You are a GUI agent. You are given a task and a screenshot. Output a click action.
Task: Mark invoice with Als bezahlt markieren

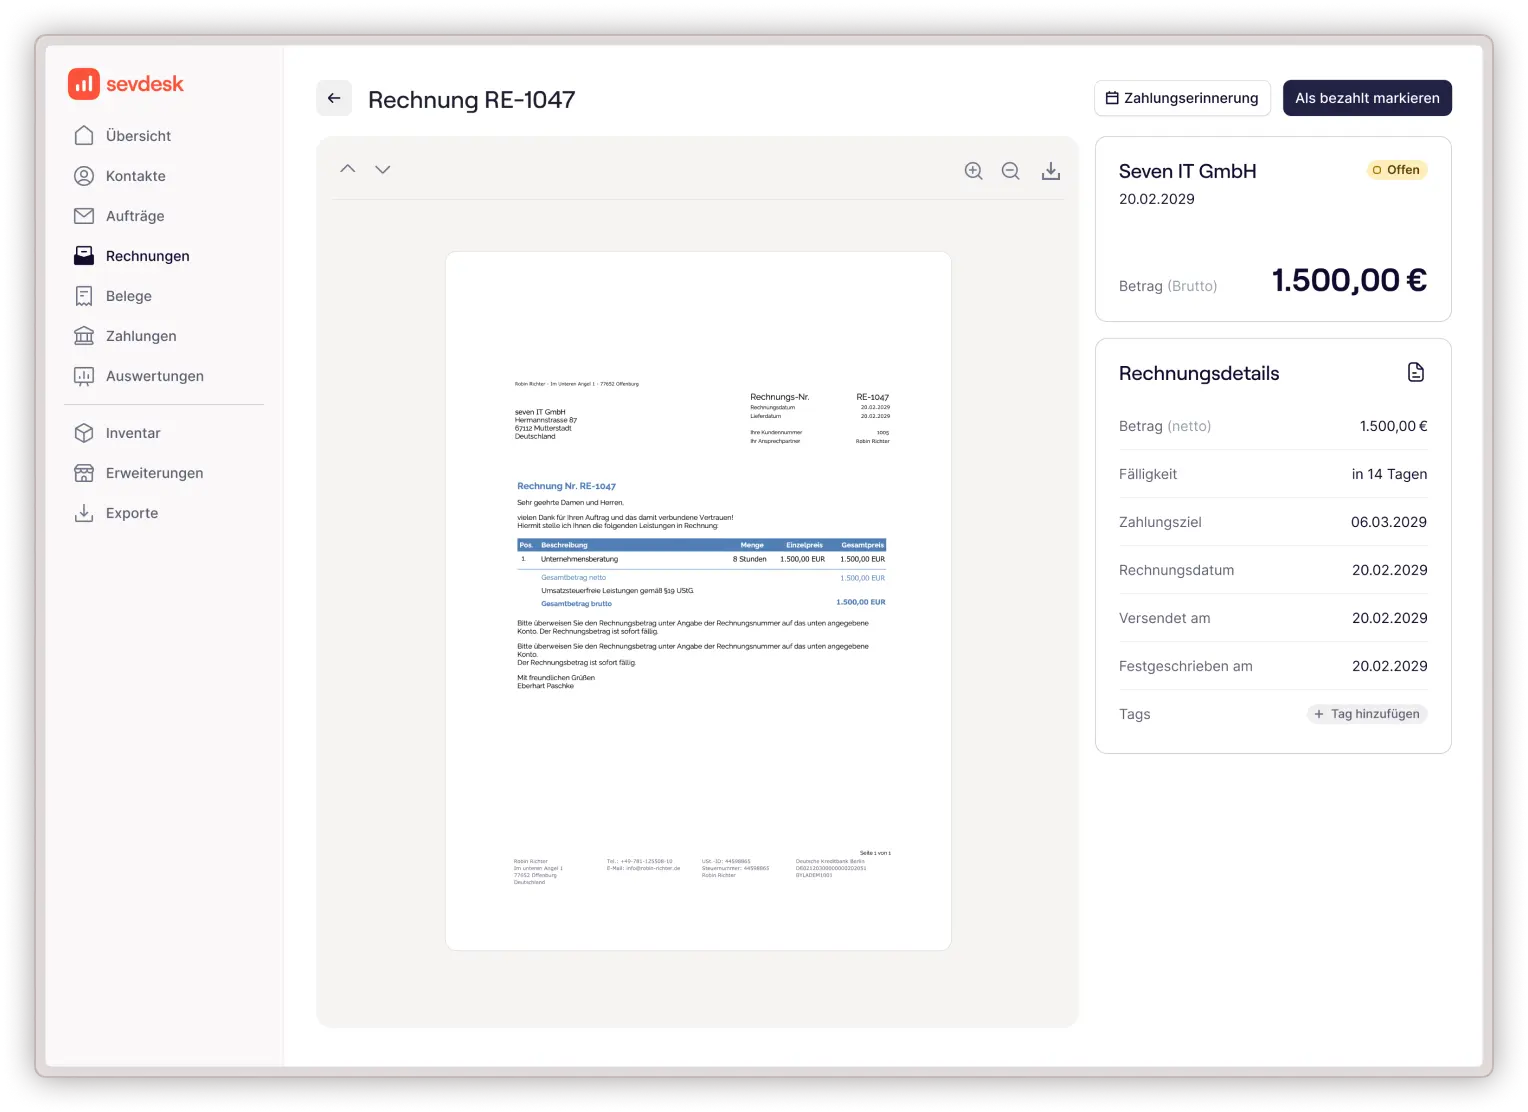point(1367,98)
